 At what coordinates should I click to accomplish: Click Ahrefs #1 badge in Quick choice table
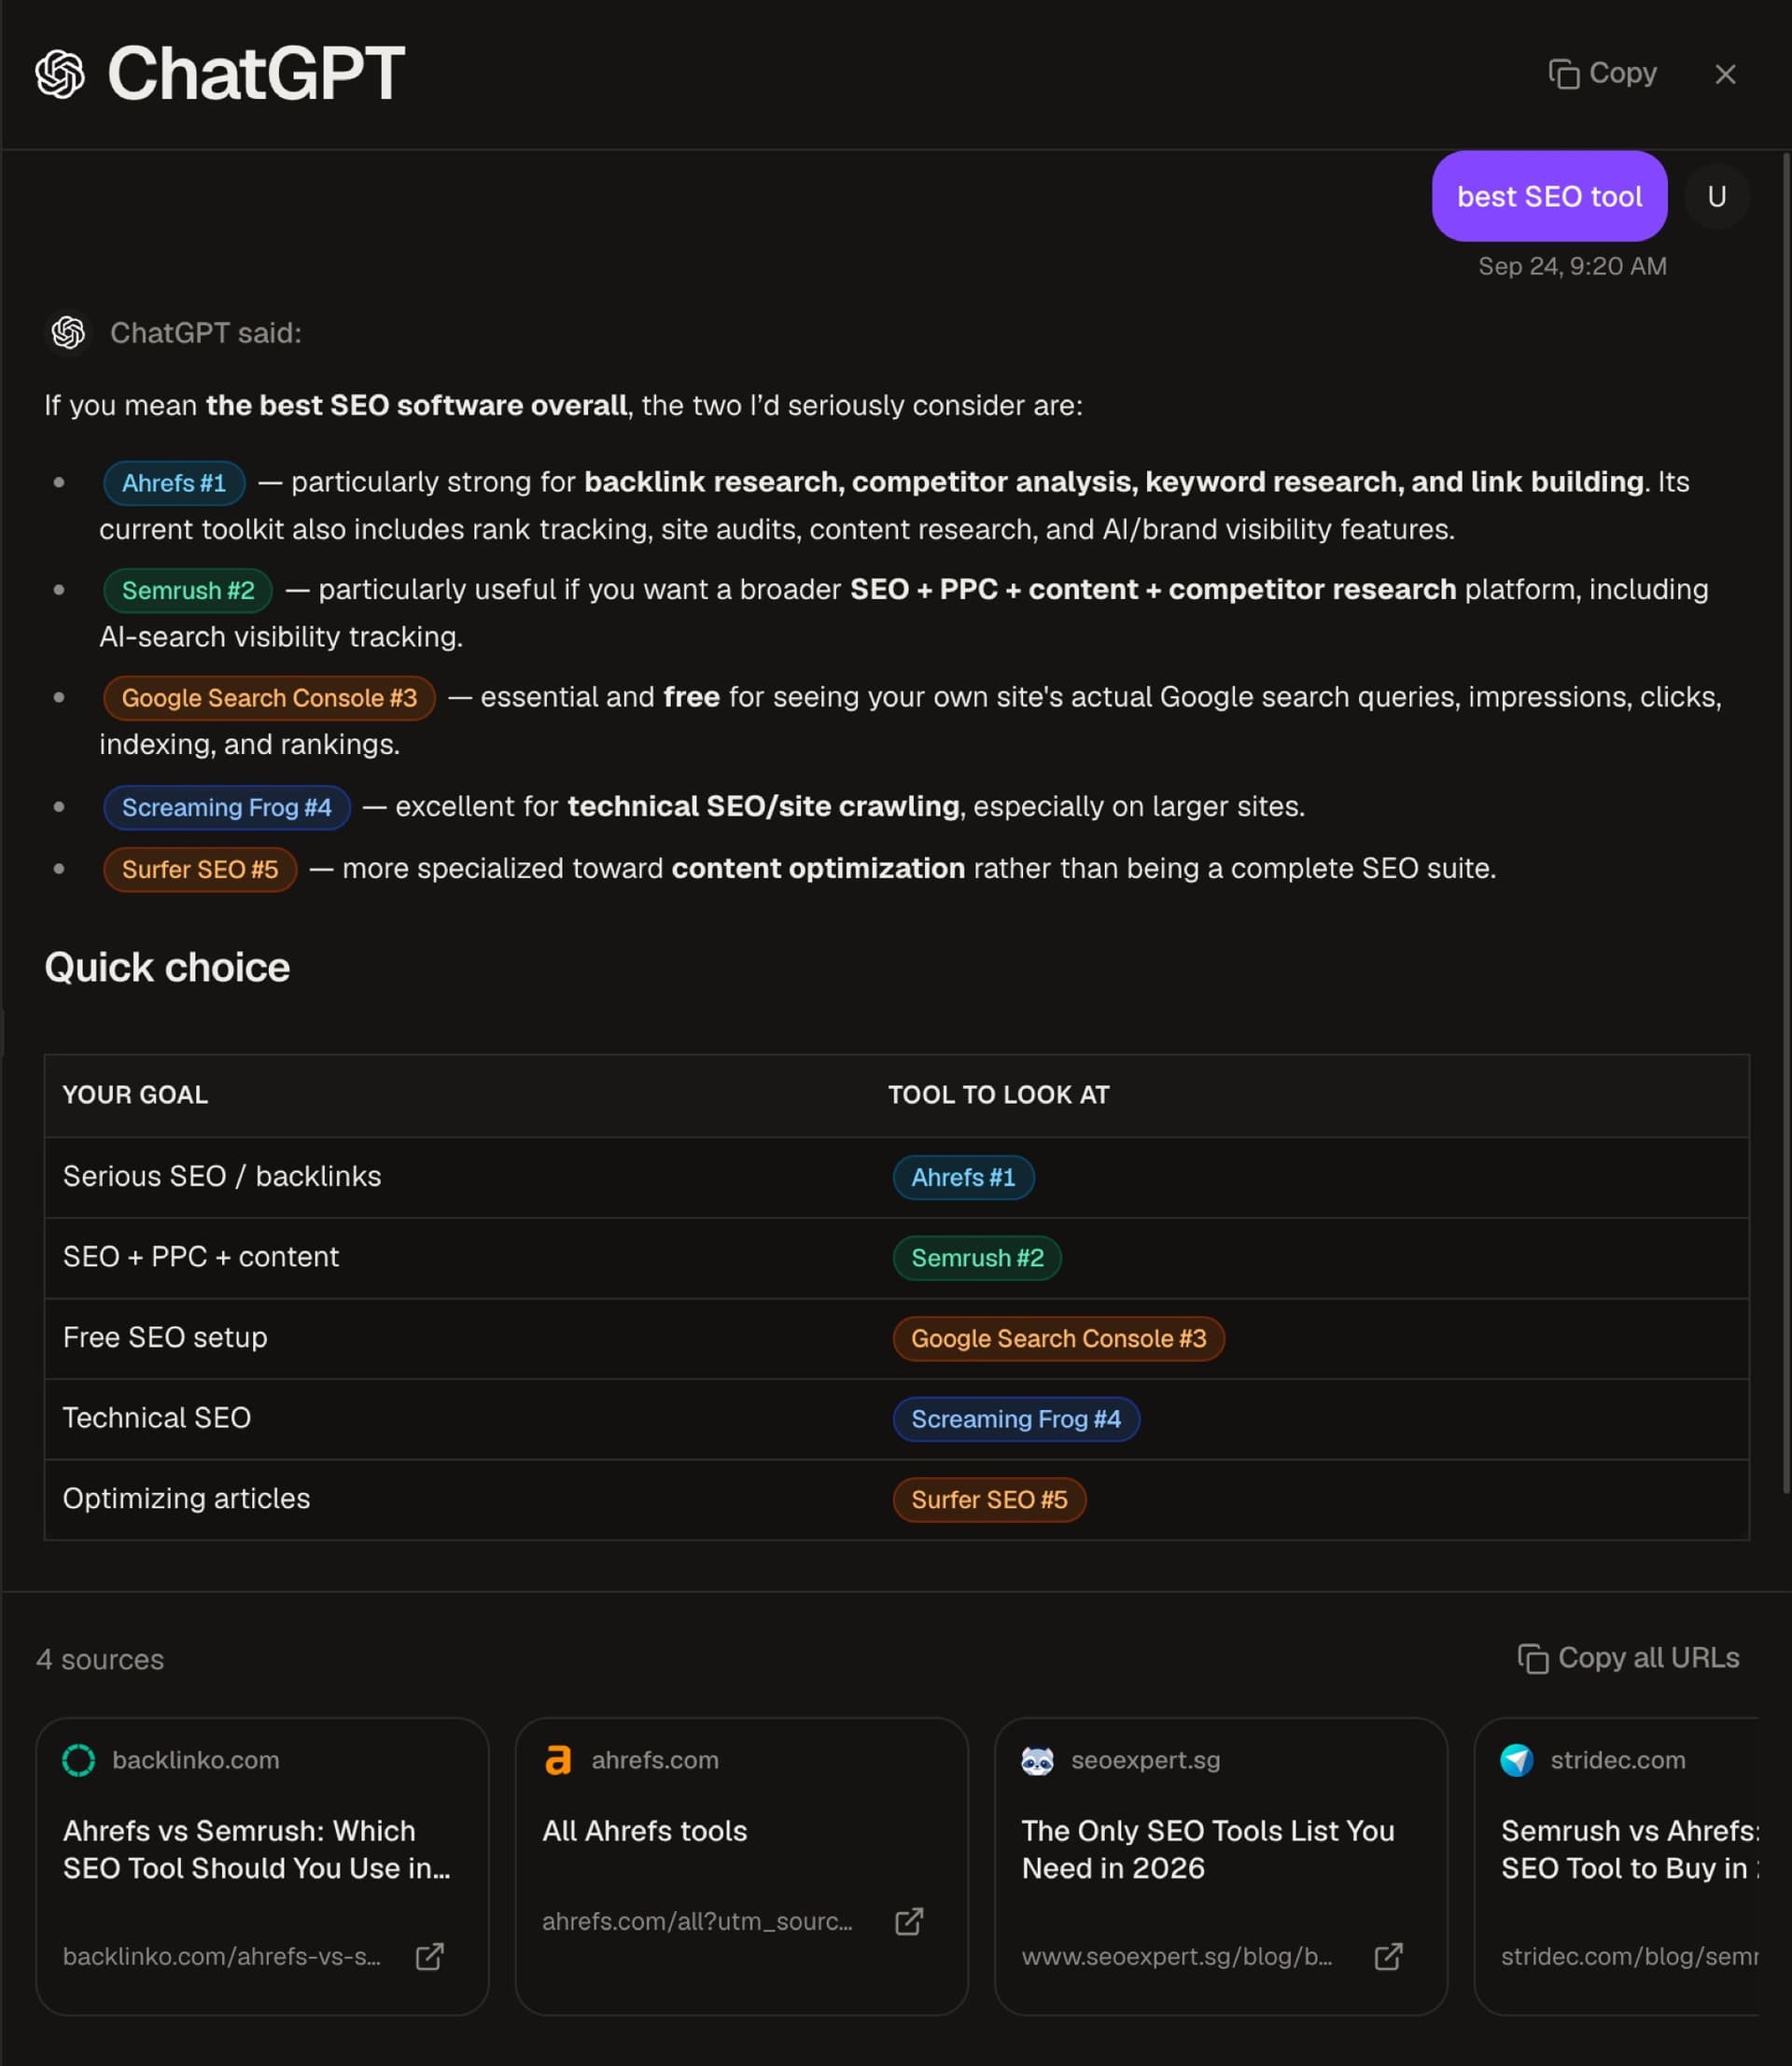point(963,1177)
